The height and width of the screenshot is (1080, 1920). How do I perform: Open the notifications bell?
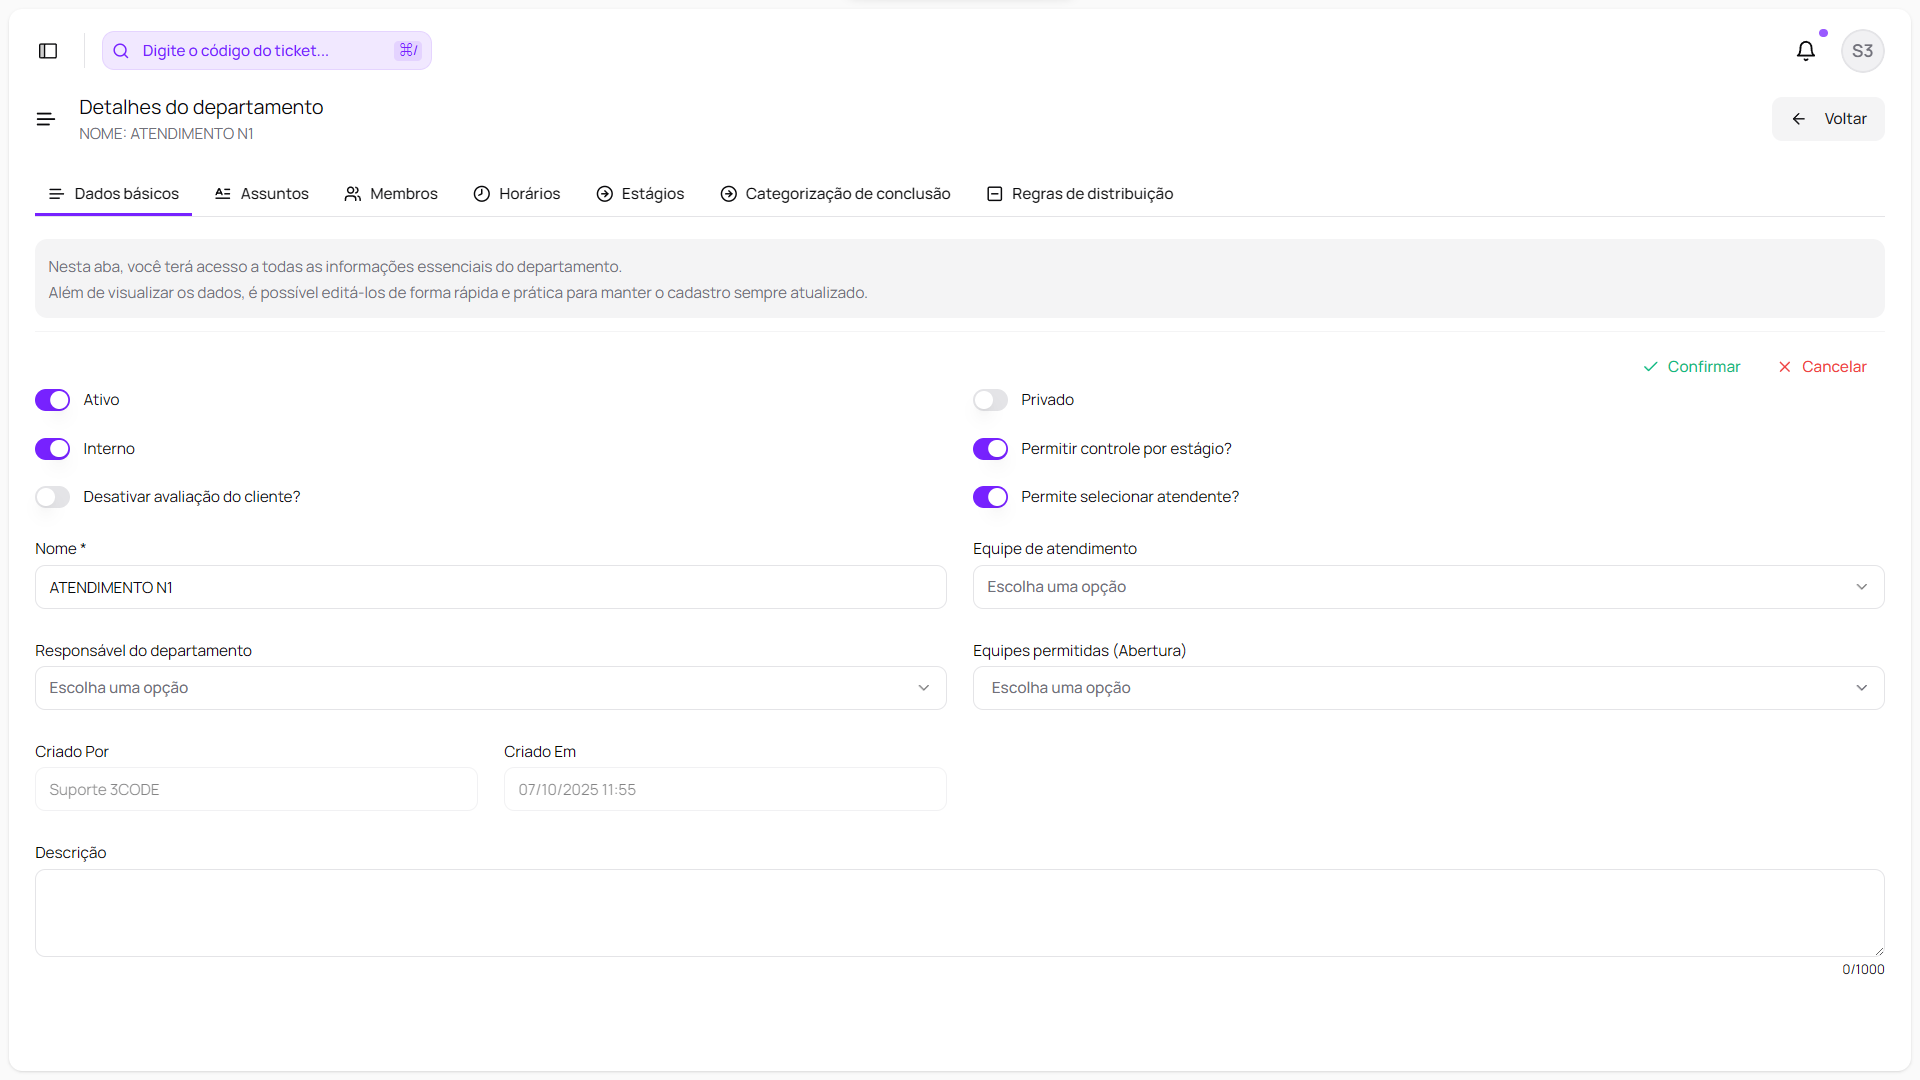(x=1805, y=51)
